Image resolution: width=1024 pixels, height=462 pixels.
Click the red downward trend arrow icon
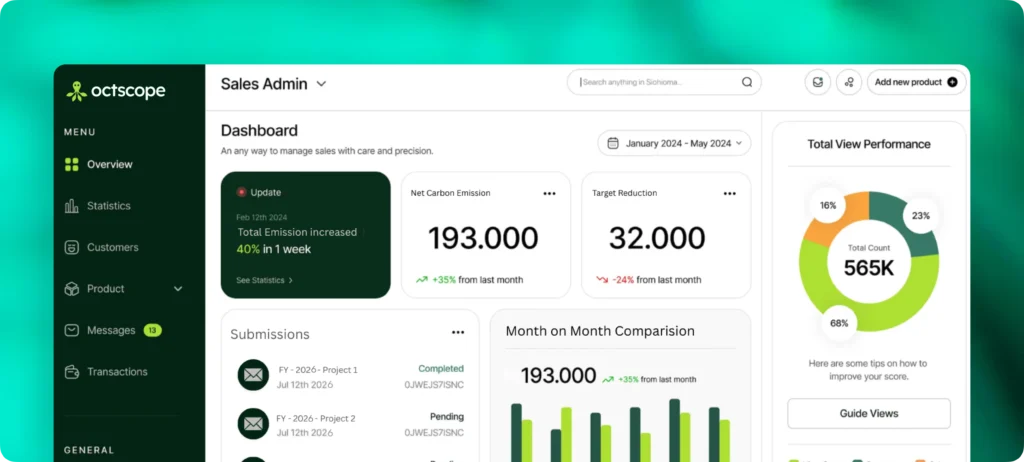click(601, 280)
